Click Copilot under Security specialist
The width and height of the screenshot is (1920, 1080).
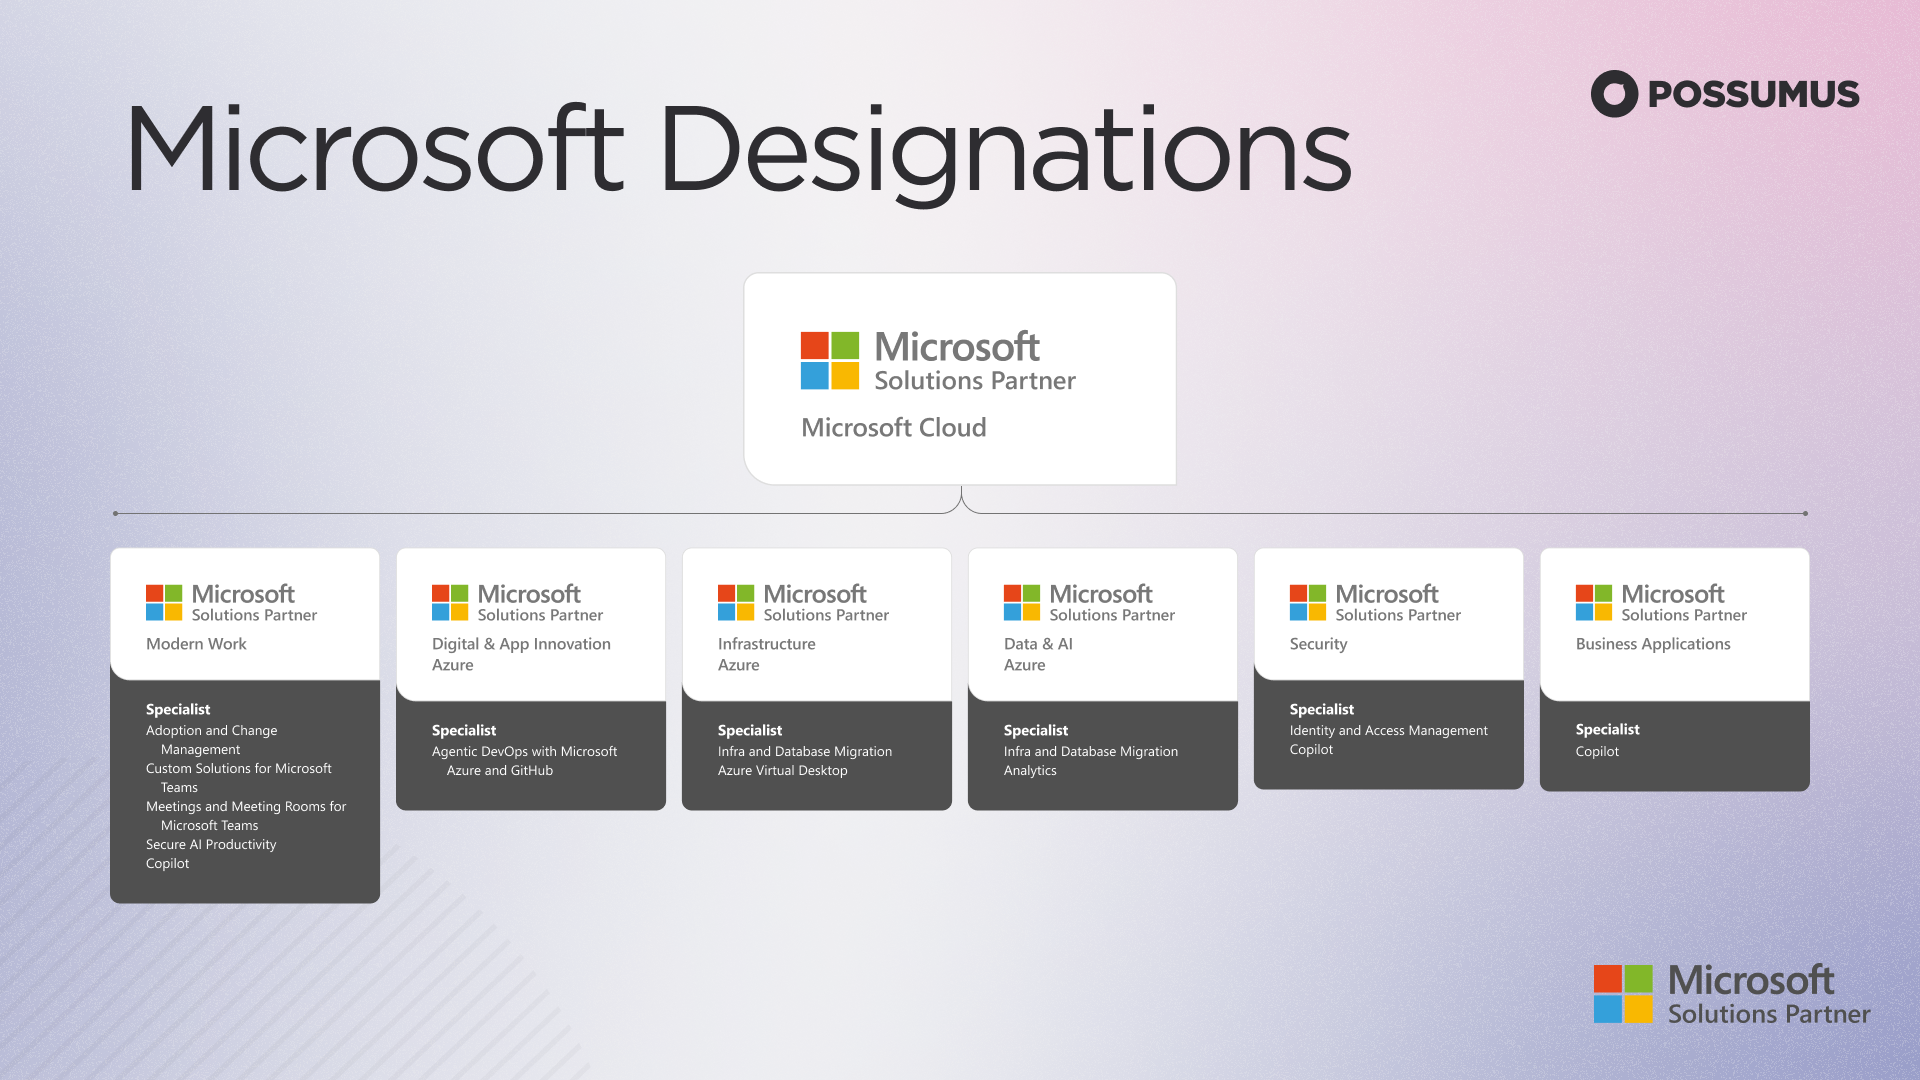click(1311, 750)
